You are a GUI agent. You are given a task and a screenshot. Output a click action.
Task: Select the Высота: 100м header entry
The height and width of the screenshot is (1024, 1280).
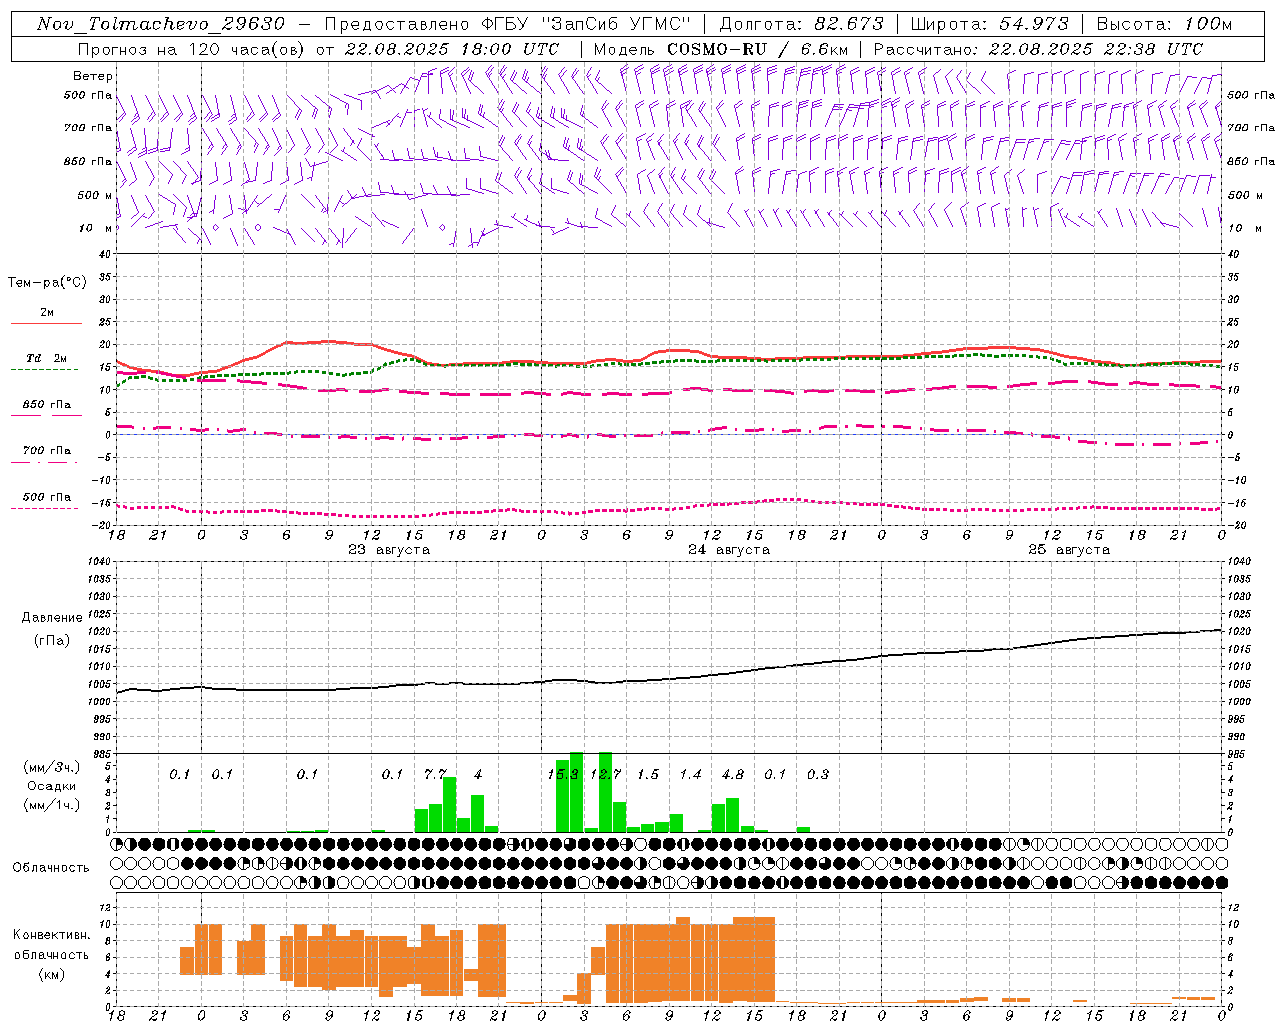(1164, 24)
